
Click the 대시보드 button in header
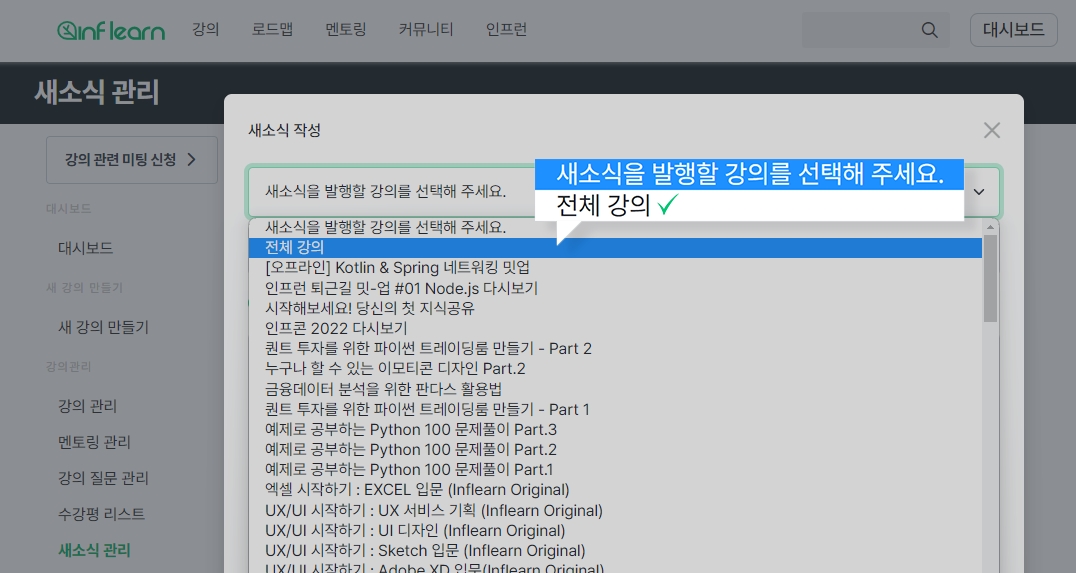pyautogui.click(x=1013, y=30)
